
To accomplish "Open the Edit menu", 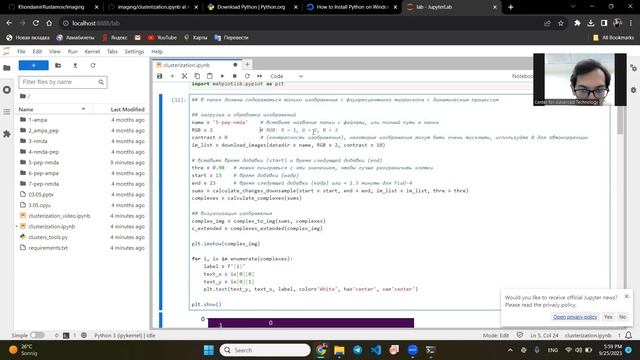I will (37, 51).
